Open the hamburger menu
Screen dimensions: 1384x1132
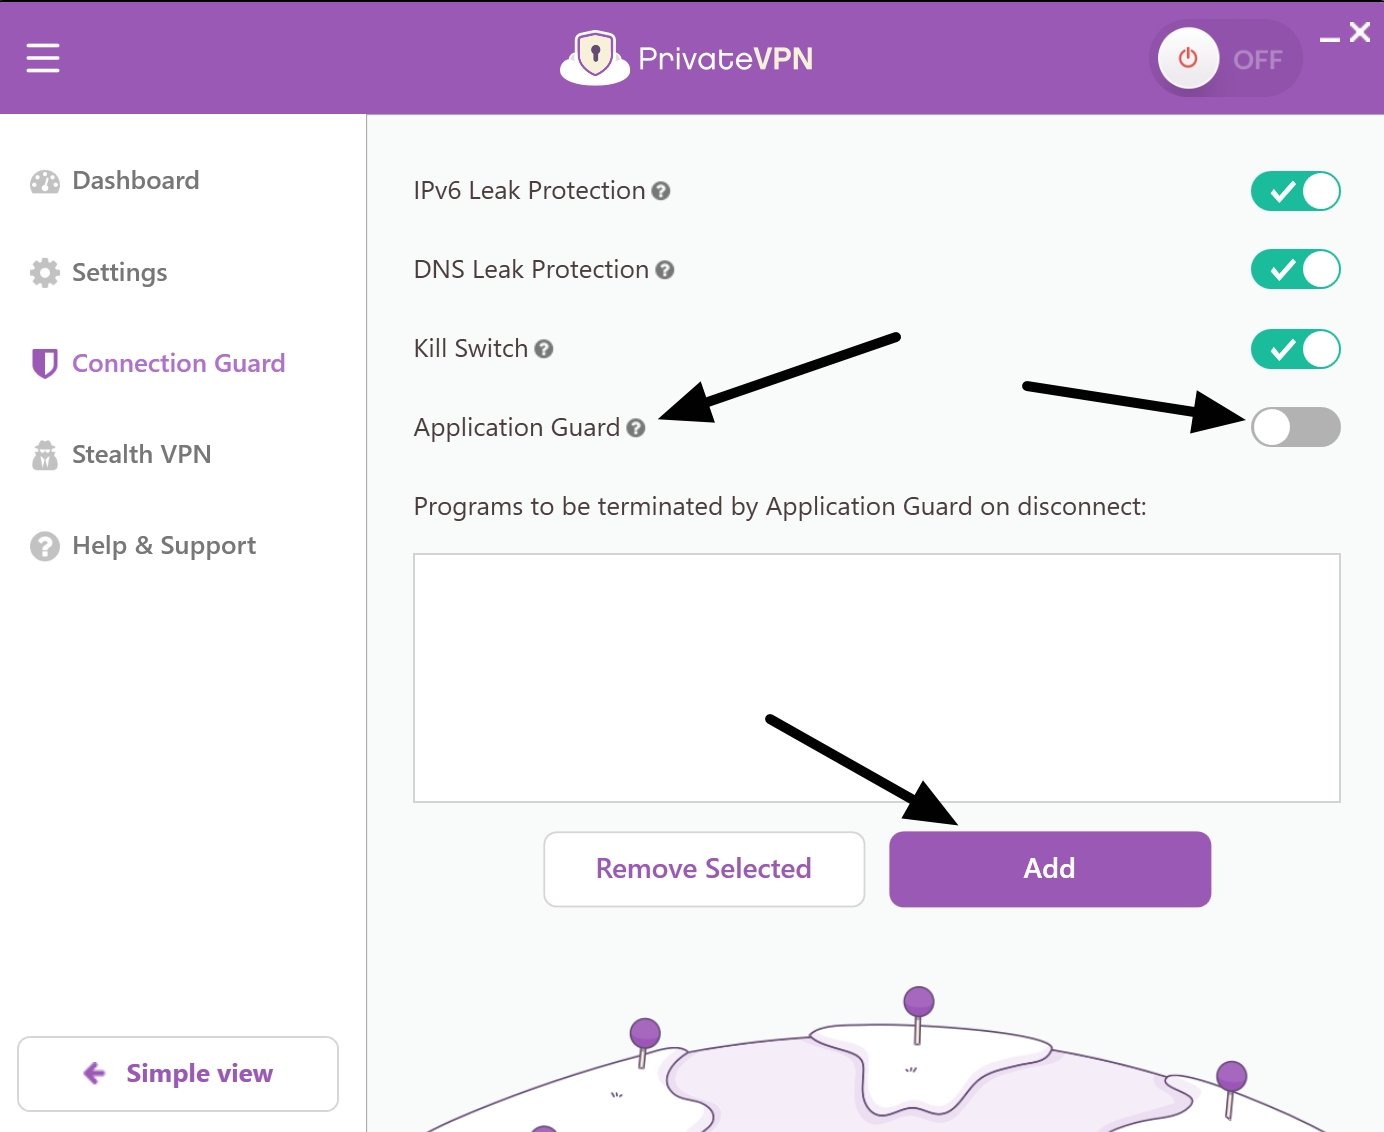coord(42,57)
